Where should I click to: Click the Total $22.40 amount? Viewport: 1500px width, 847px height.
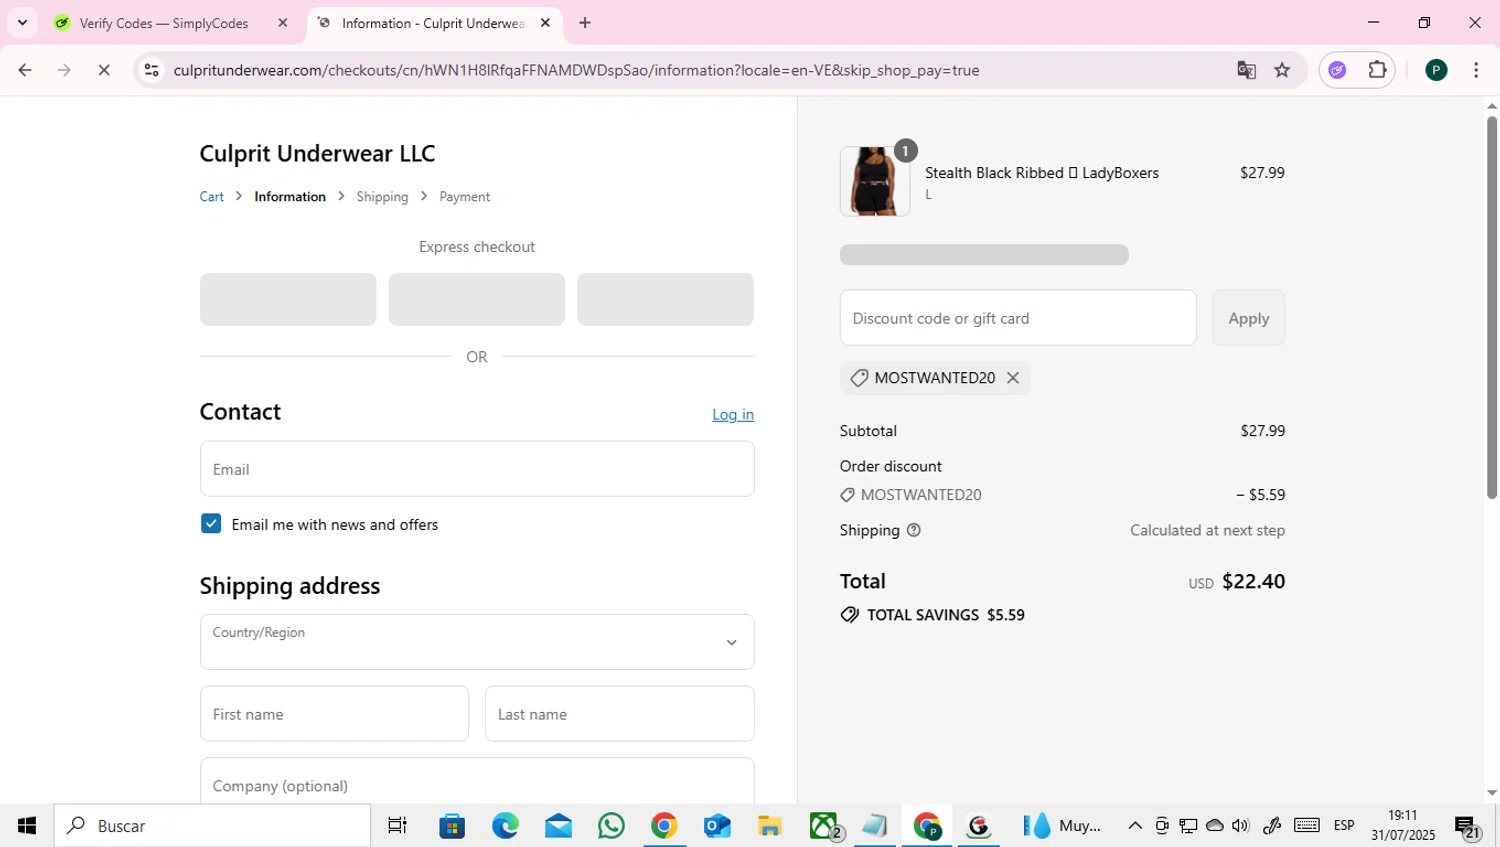1254,581
